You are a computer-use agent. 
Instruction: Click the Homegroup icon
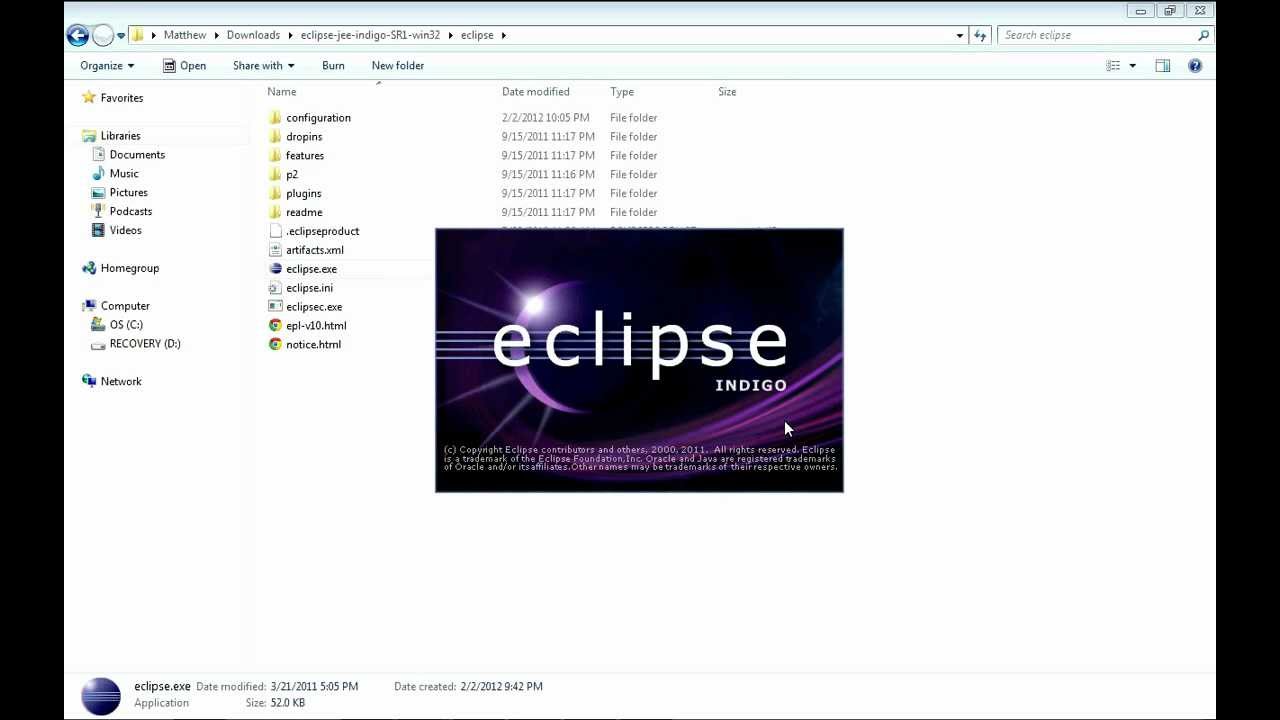click(x=89, y=269)
